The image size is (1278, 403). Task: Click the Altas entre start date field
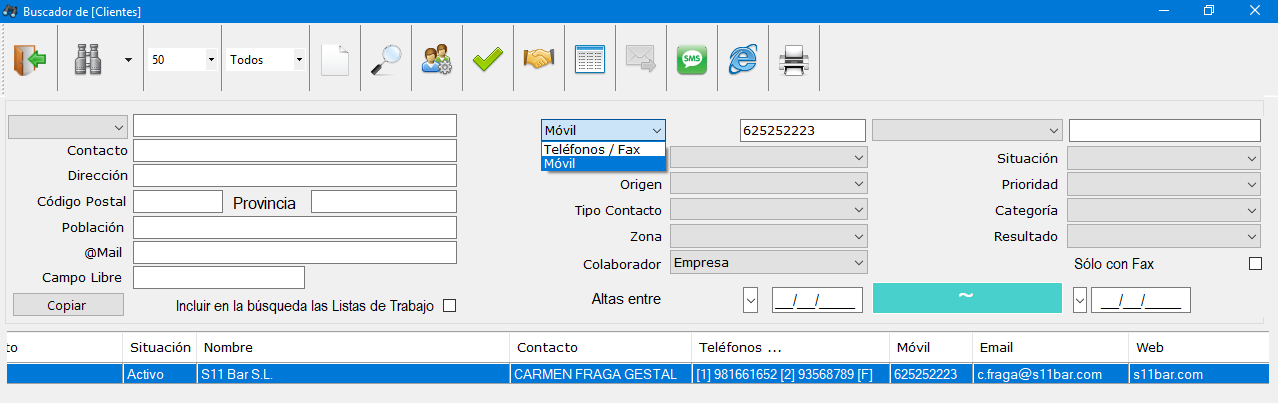point(817,299)
